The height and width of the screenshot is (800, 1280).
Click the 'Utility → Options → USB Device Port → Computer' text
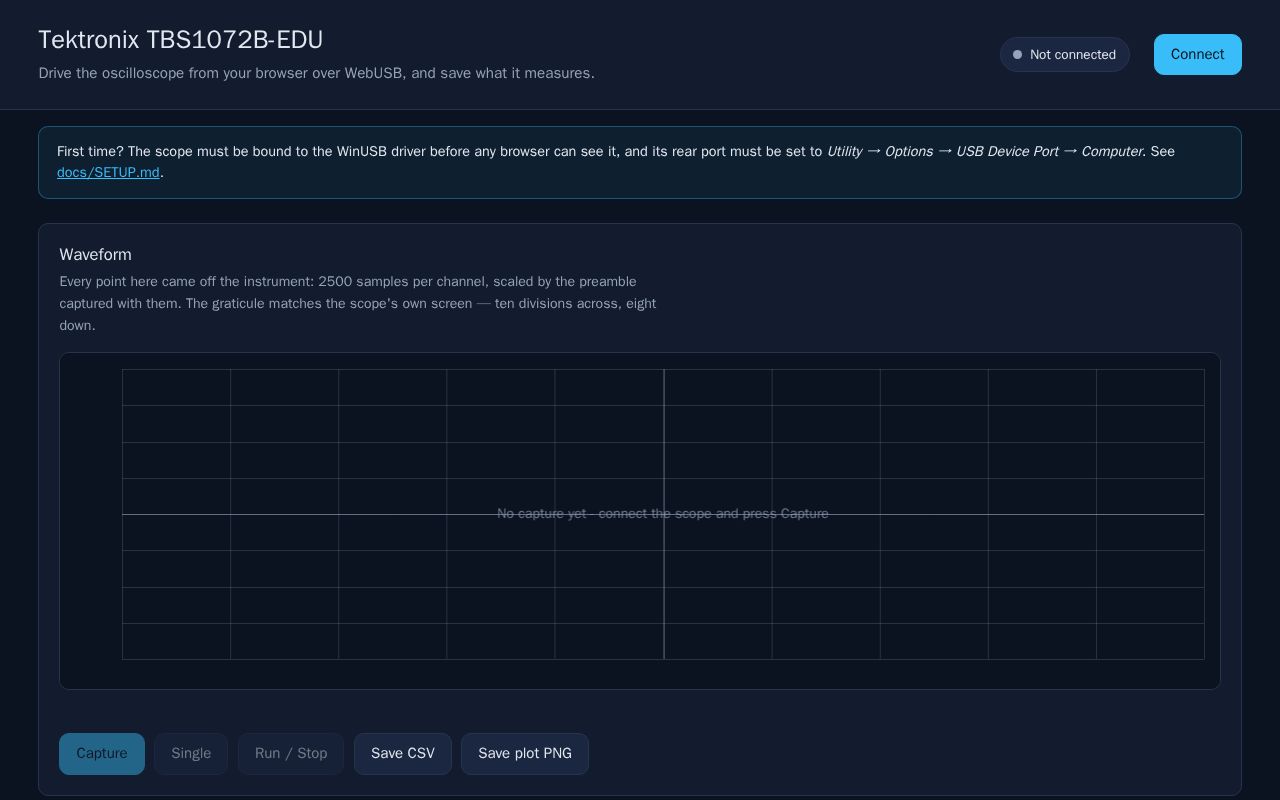pos(985,151)
